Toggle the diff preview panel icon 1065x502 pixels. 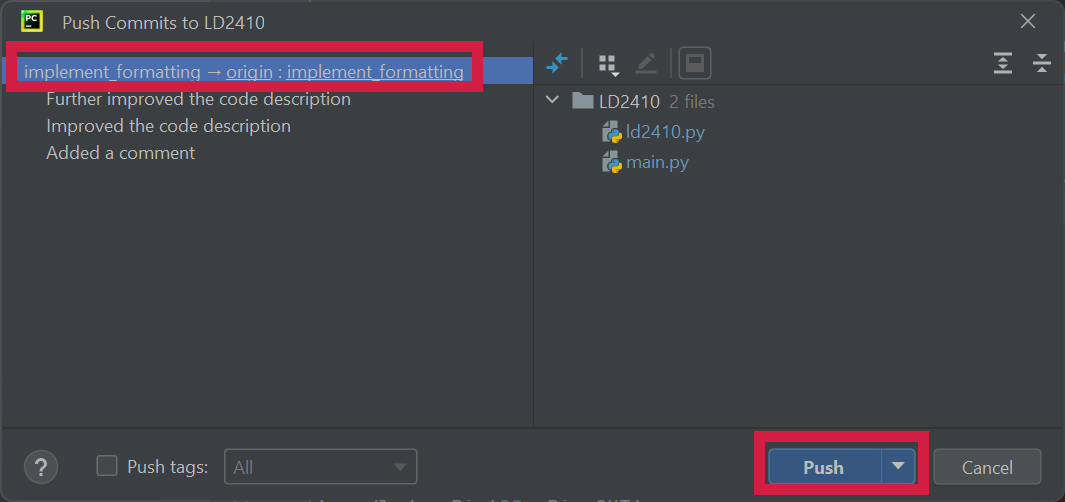[x=694, y=64]
